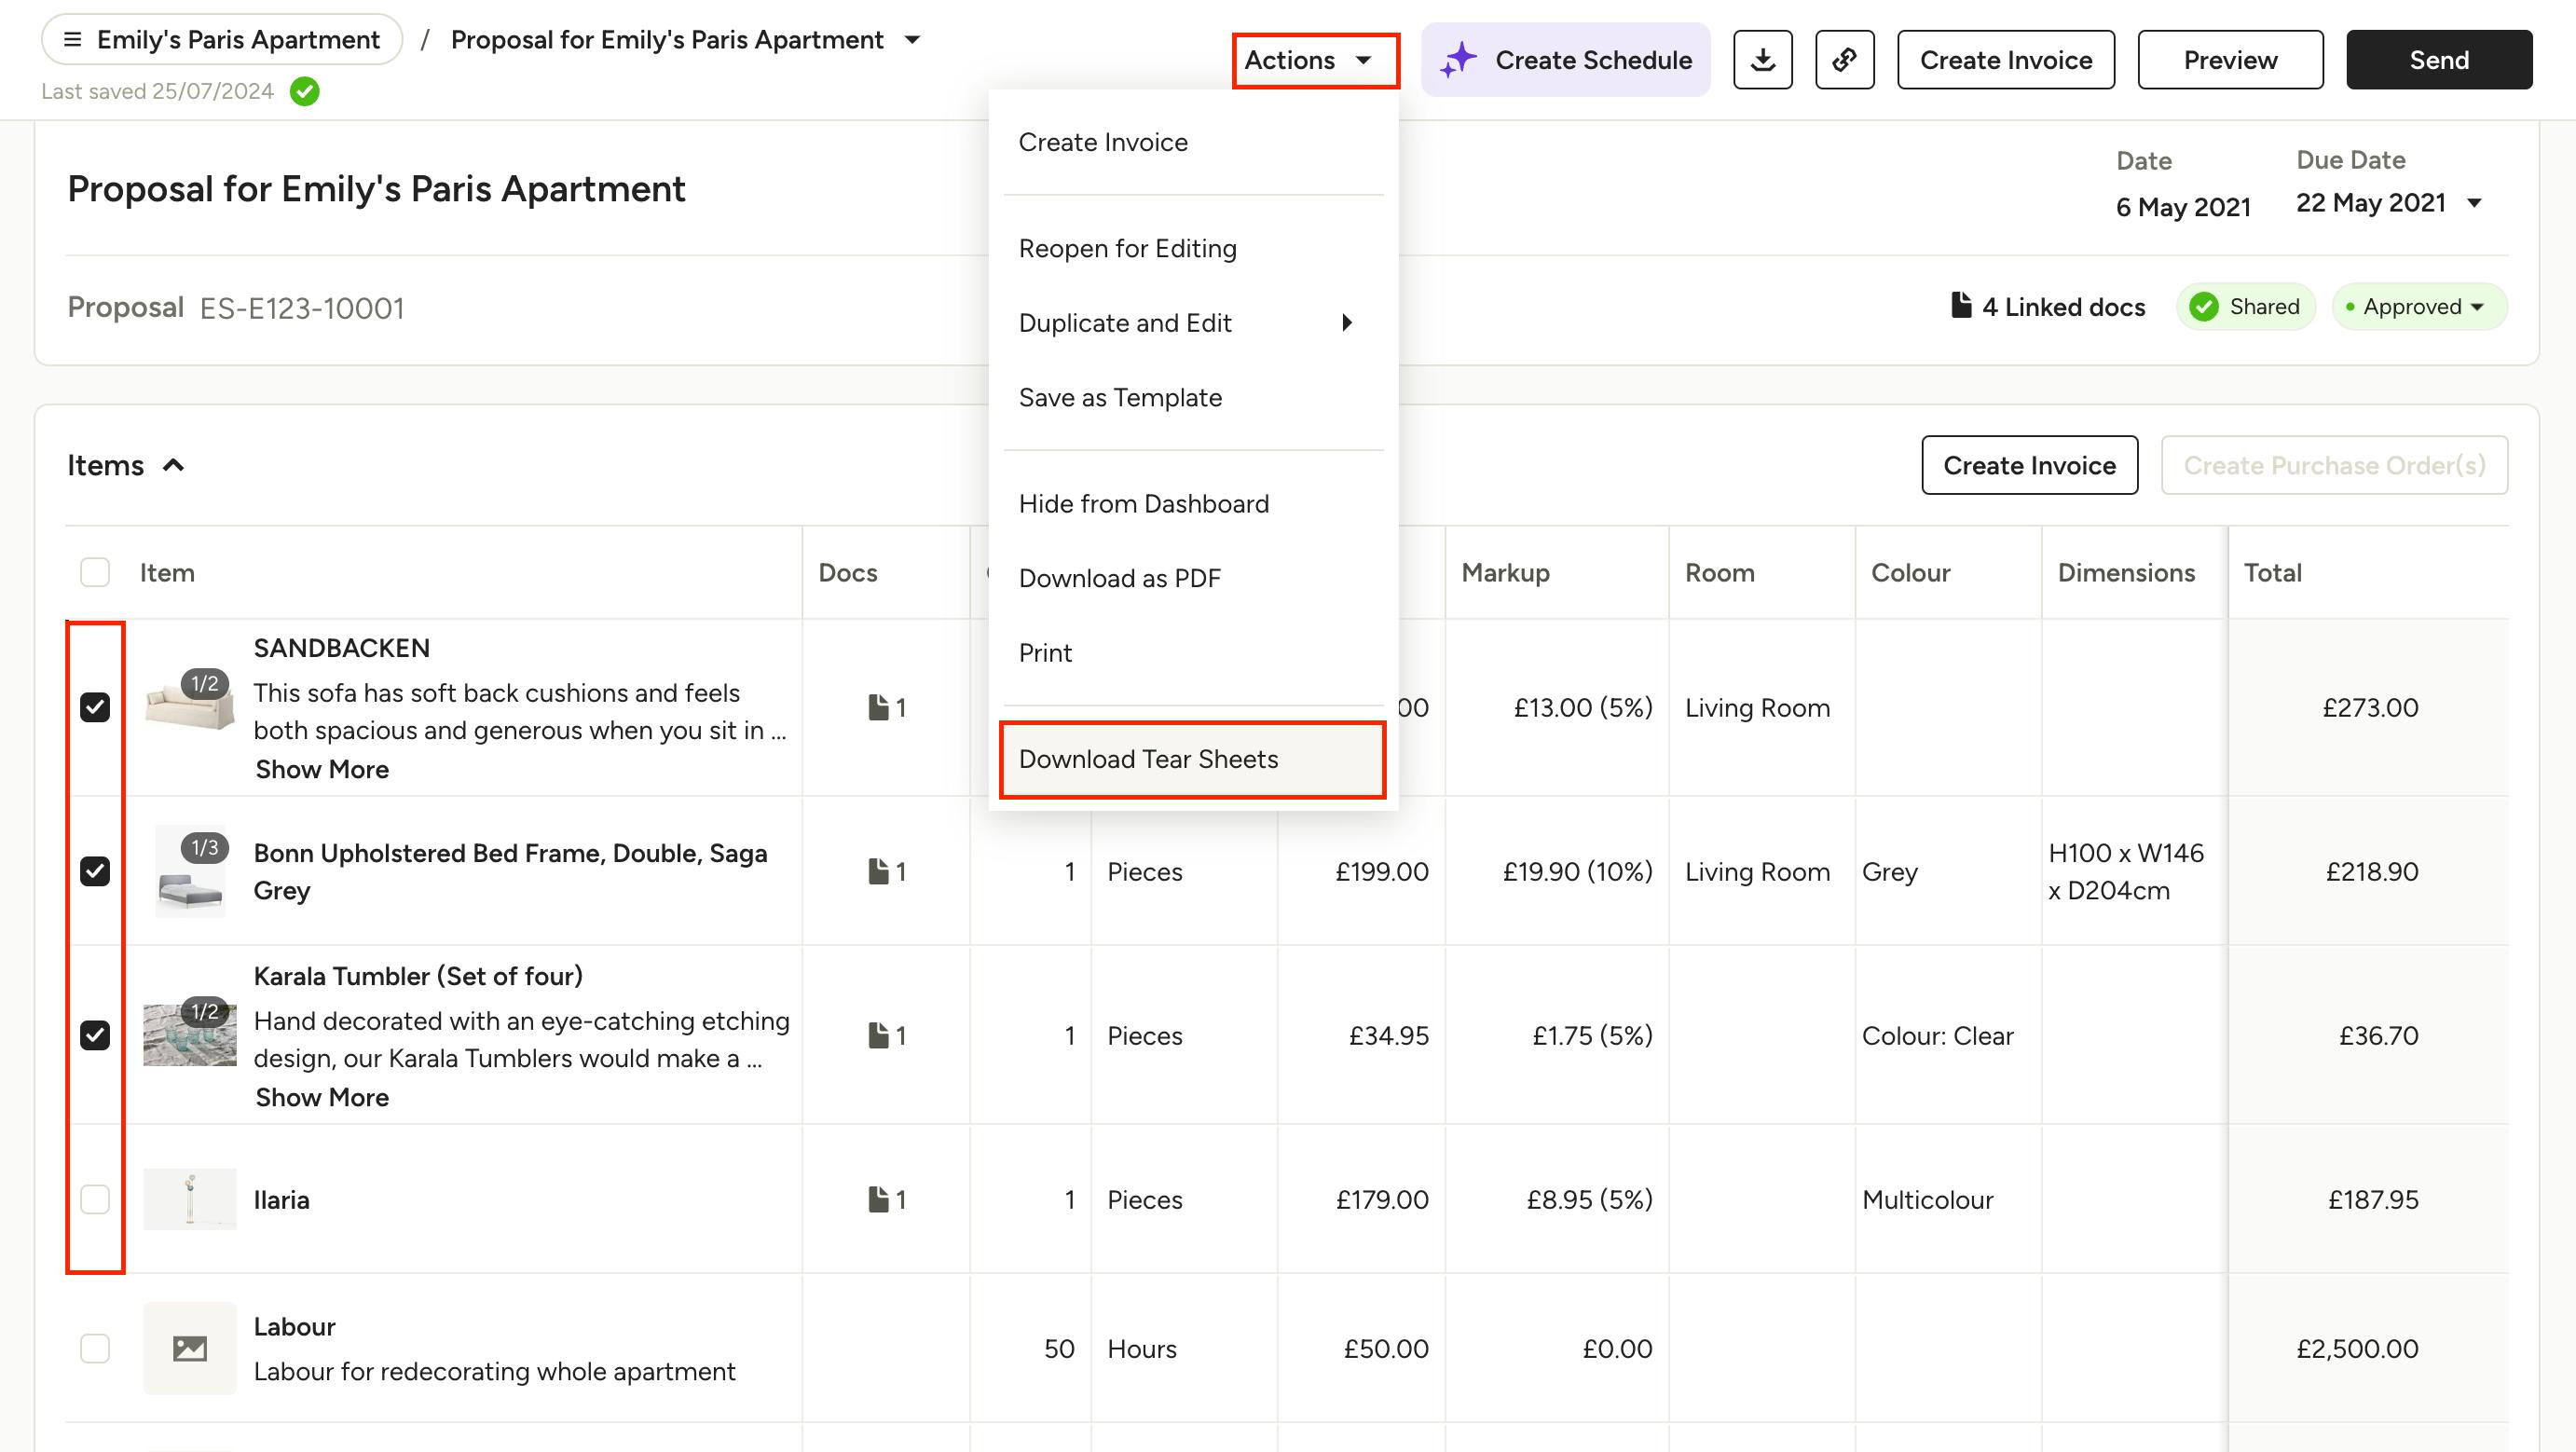Click the Labour placeholder image icon
Viewport: 2576px width, 1452px height.
pyautogui.click(x=190, y=1348)
